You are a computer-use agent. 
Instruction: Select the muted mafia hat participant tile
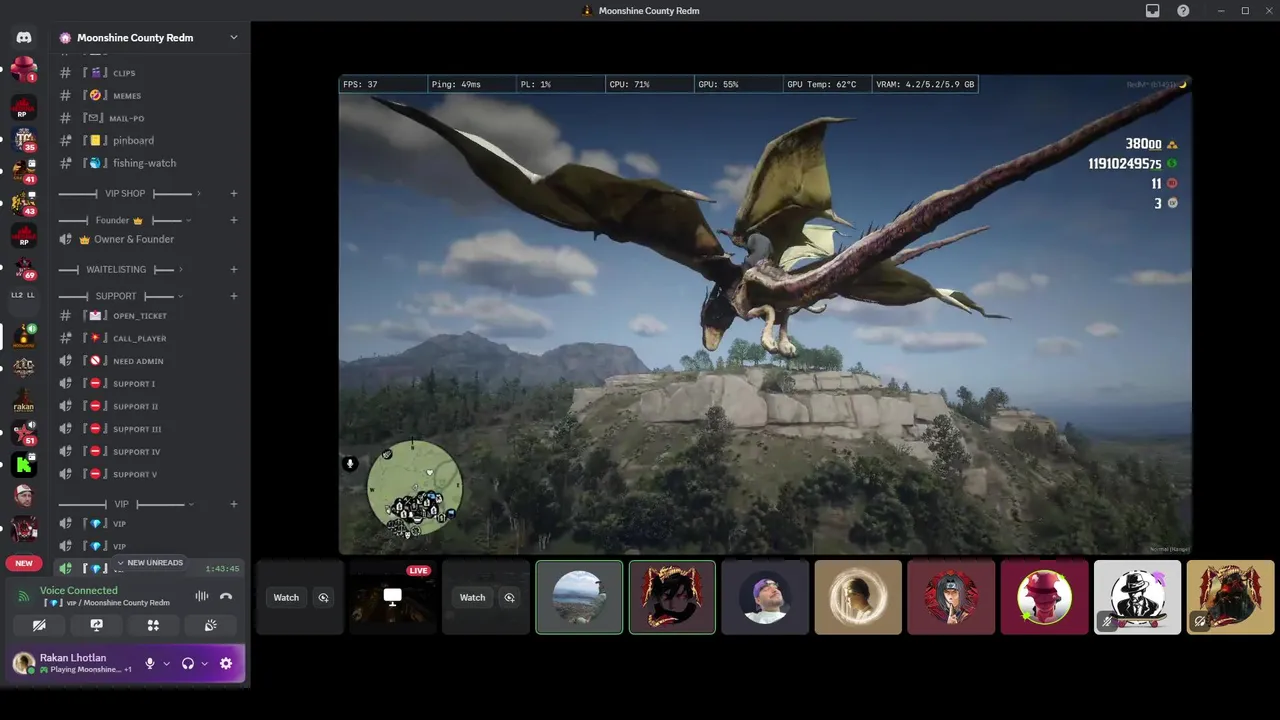pos(1137,597)
